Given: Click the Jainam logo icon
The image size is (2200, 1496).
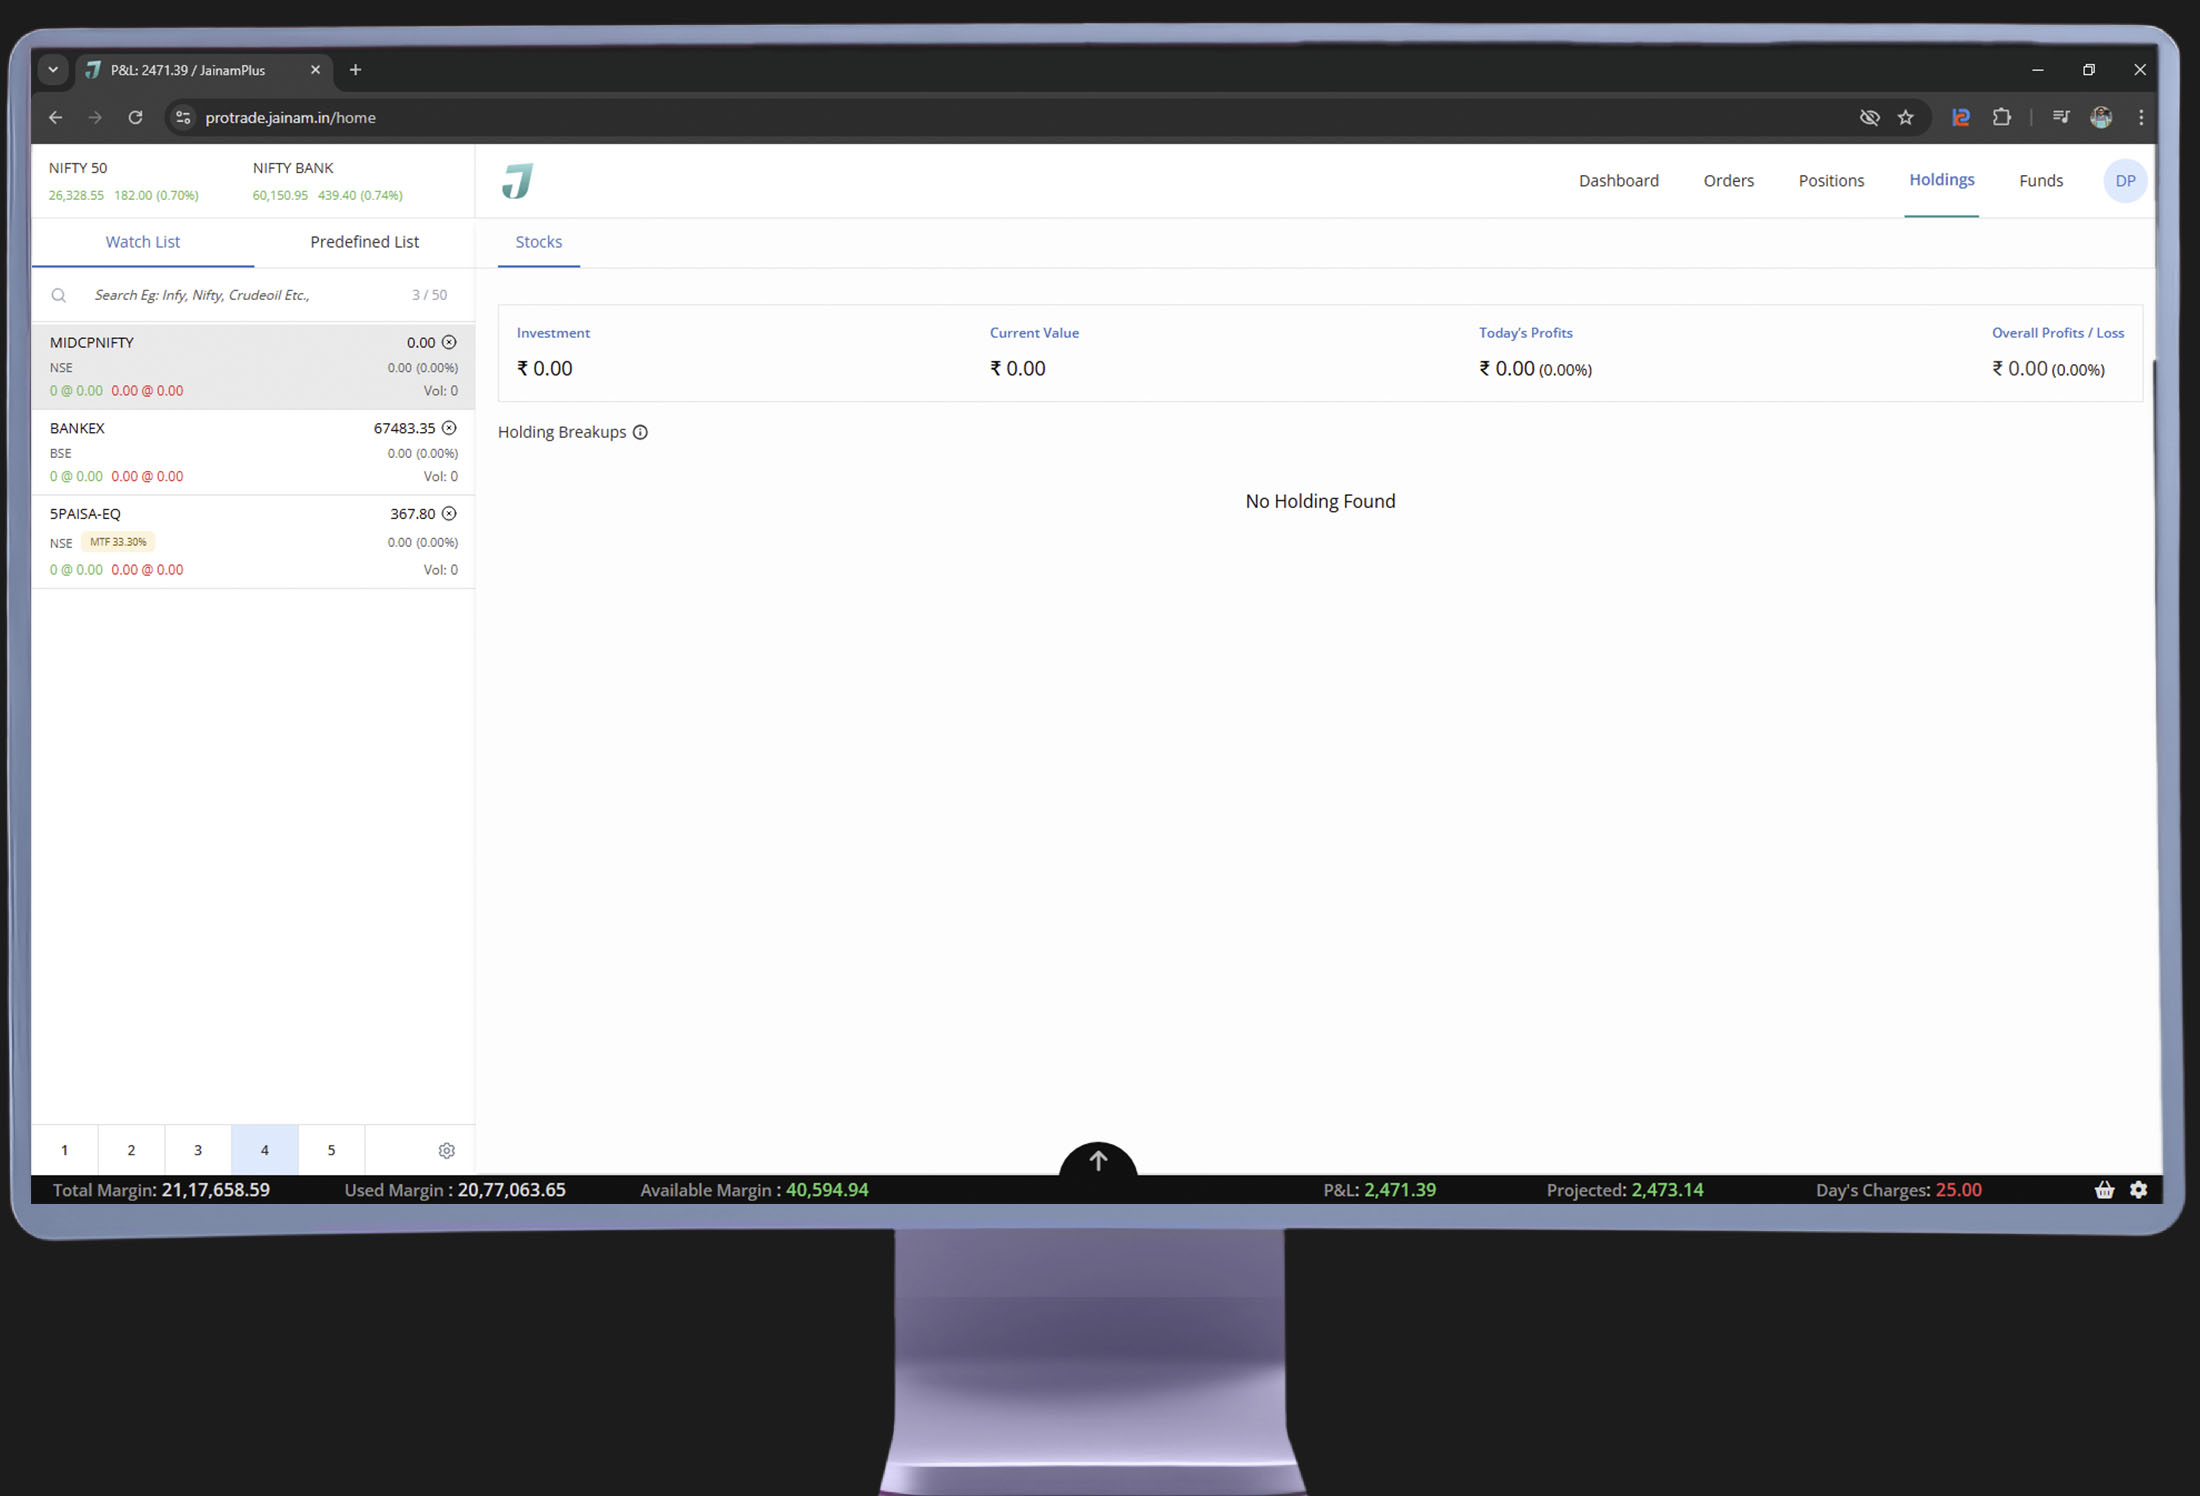Looking at the screenshot, I should point(517,181).
